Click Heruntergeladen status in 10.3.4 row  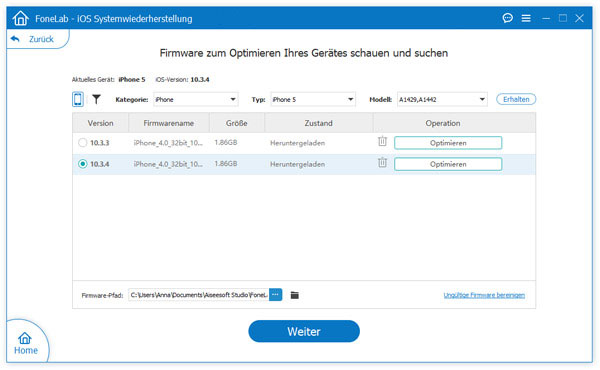297,164
